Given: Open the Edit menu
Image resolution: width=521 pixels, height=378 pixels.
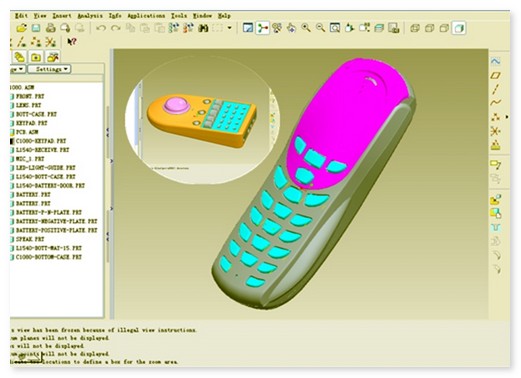Looking at the screenshot, I should 21,16.
